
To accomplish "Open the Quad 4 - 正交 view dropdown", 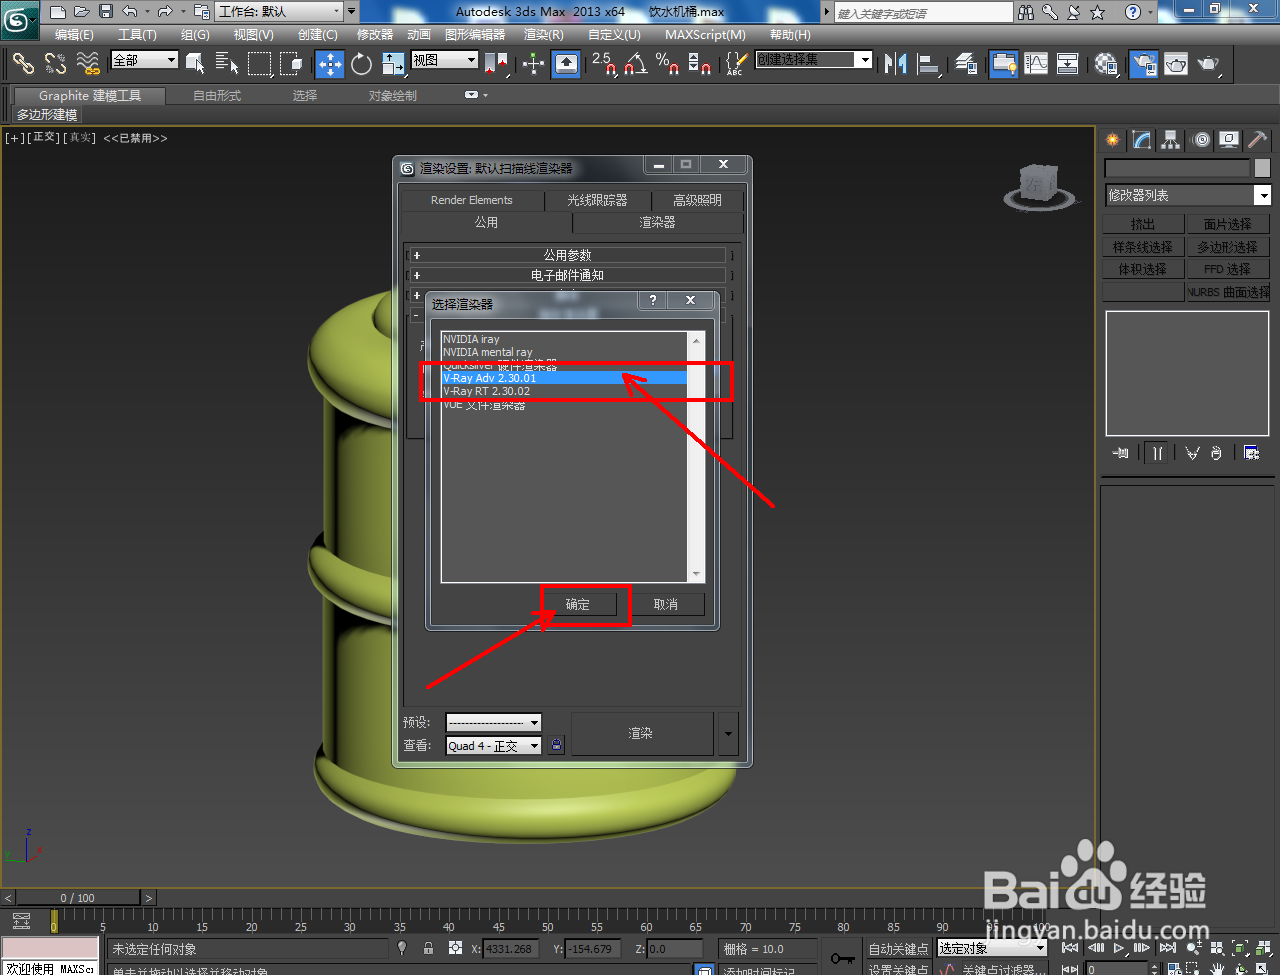I will [493, 746].
